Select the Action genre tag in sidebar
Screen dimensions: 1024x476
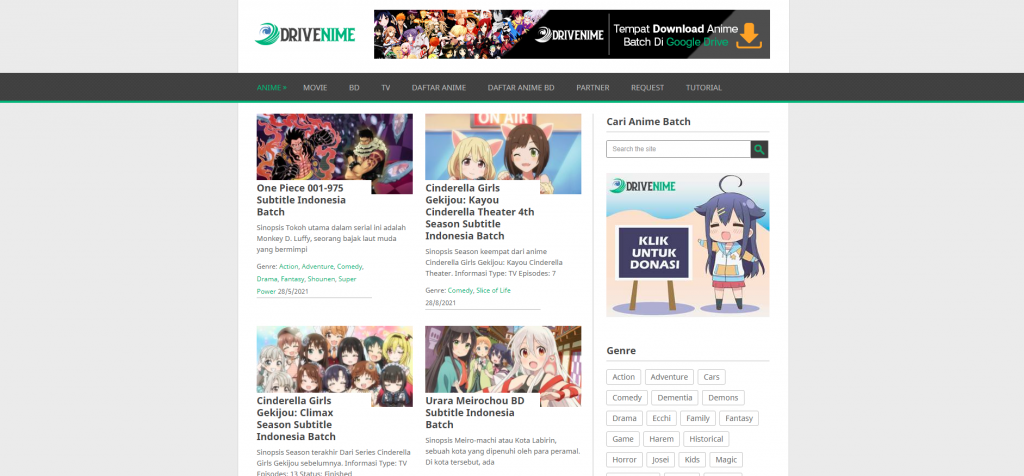coord(624,377)
